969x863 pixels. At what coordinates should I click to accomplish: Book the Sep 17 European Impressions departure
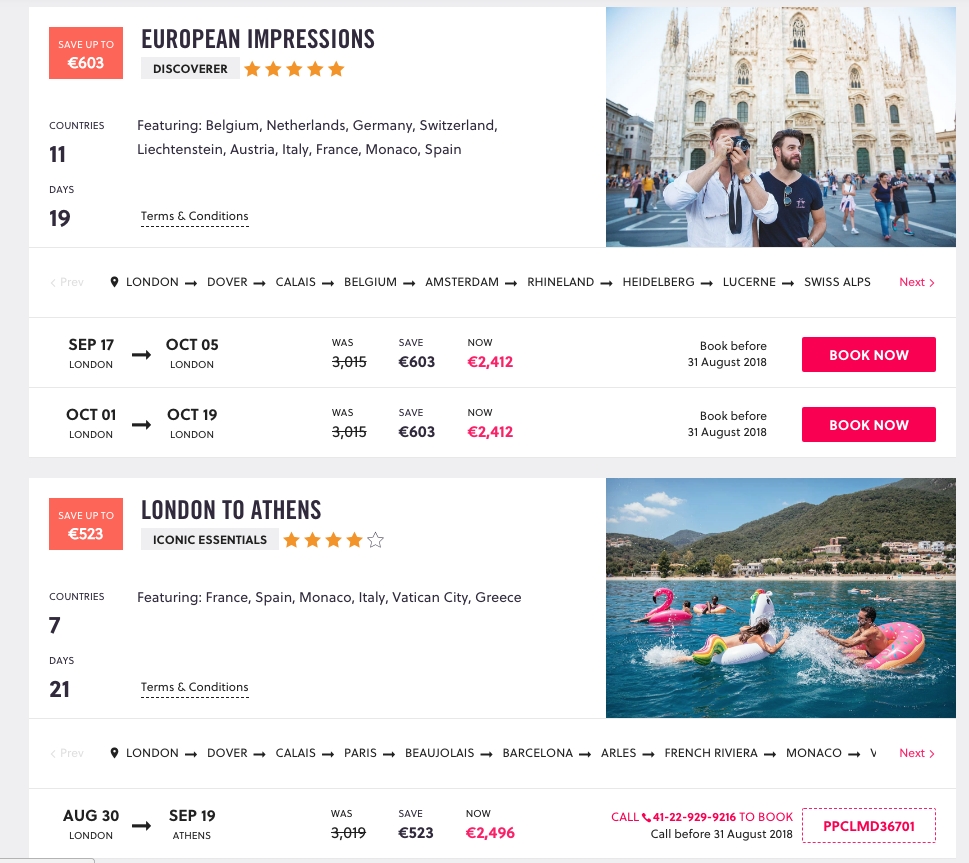(868, 354)
